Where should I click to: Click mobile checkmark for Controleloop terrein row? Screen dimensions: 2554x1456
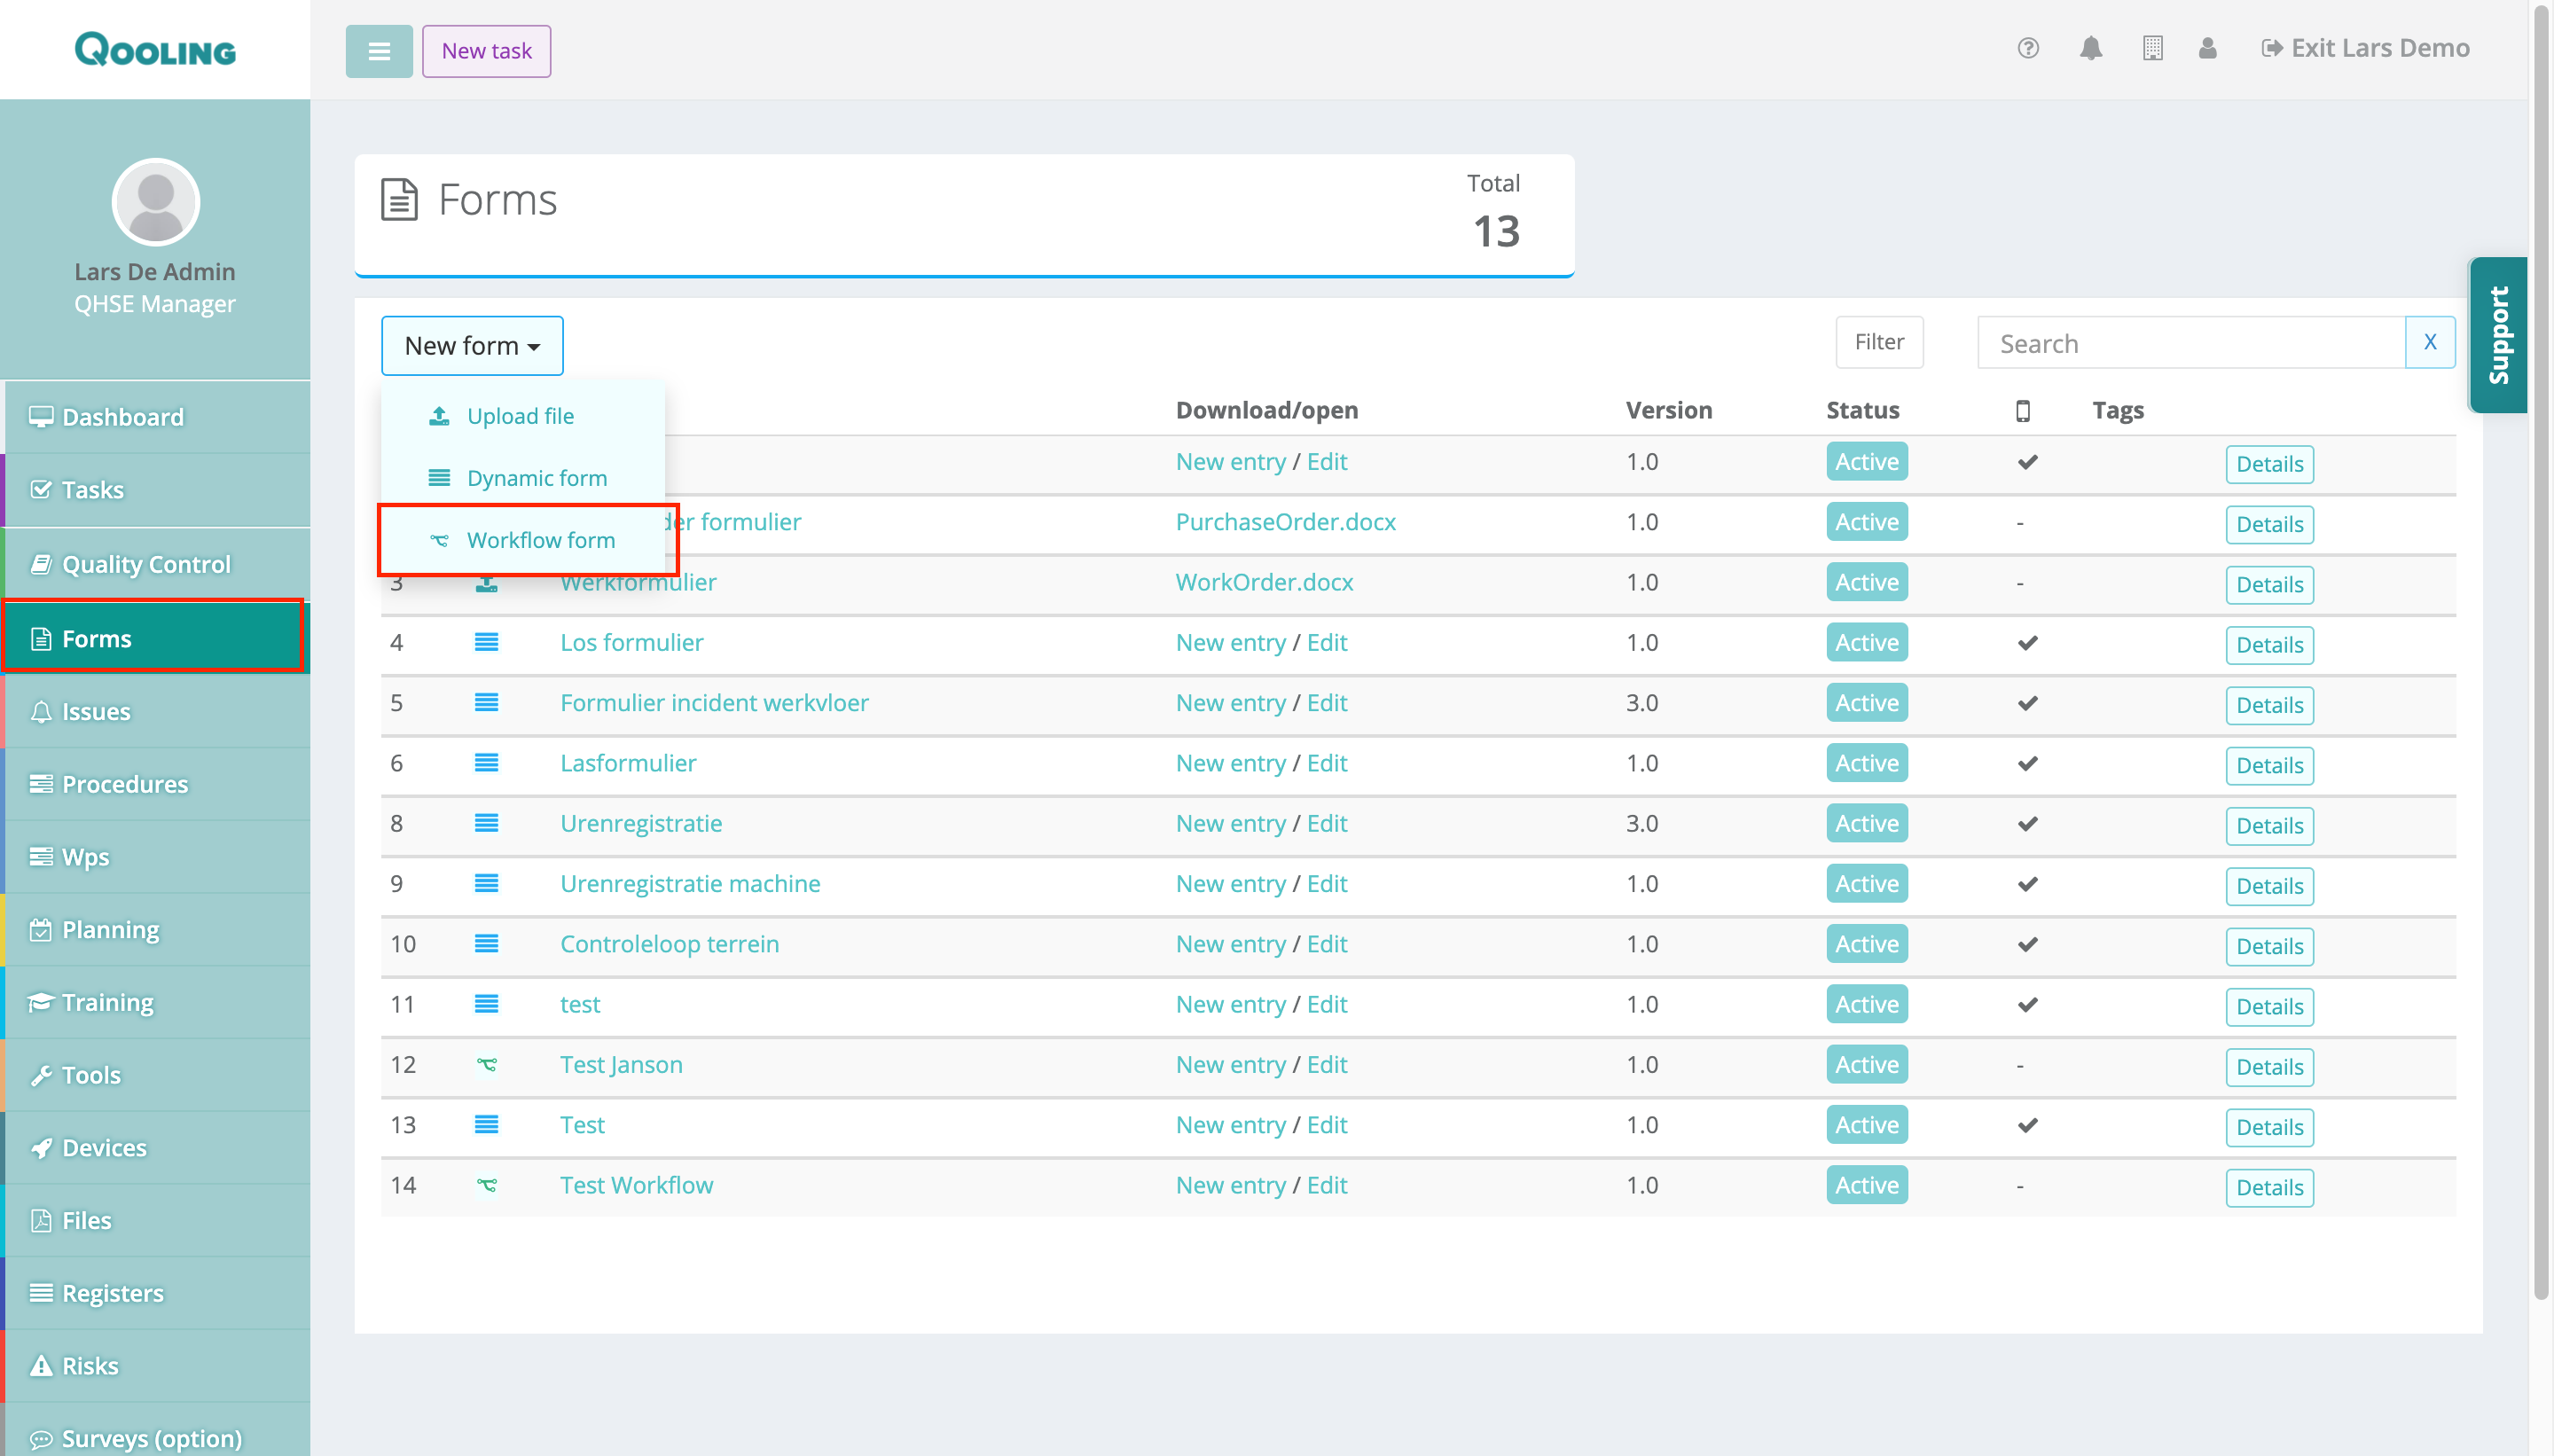coord(2027,944)
